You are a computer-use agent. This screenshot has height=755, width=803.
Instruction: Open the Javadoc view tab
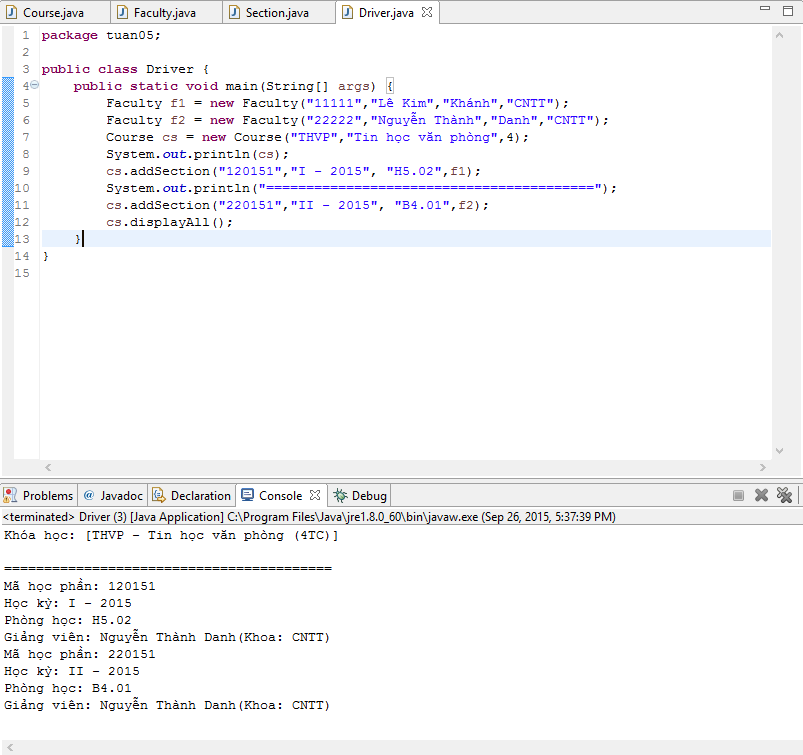(113, 495)
